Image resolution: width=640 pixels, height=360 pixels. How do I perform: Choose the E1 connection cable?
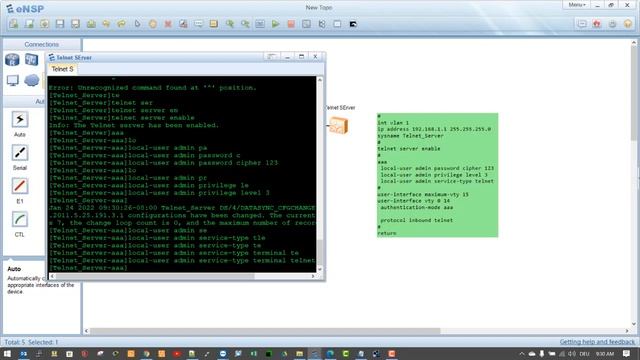(20, 187)
